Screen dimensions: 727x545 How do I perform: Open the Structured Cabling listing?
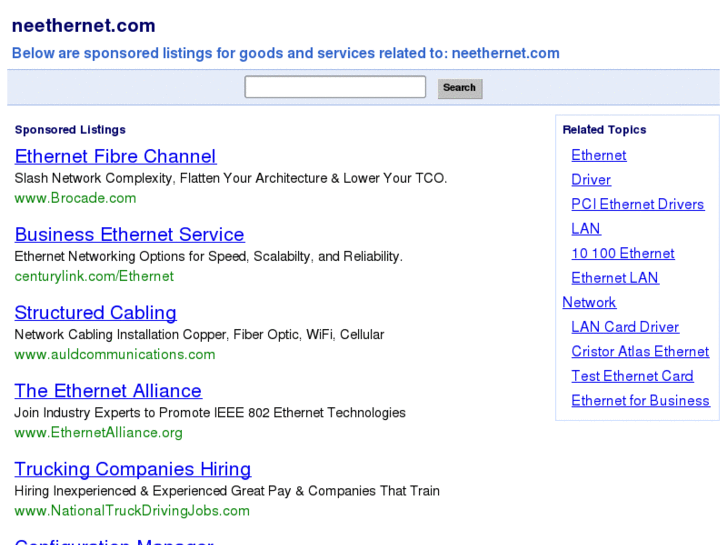click(95, 313)
